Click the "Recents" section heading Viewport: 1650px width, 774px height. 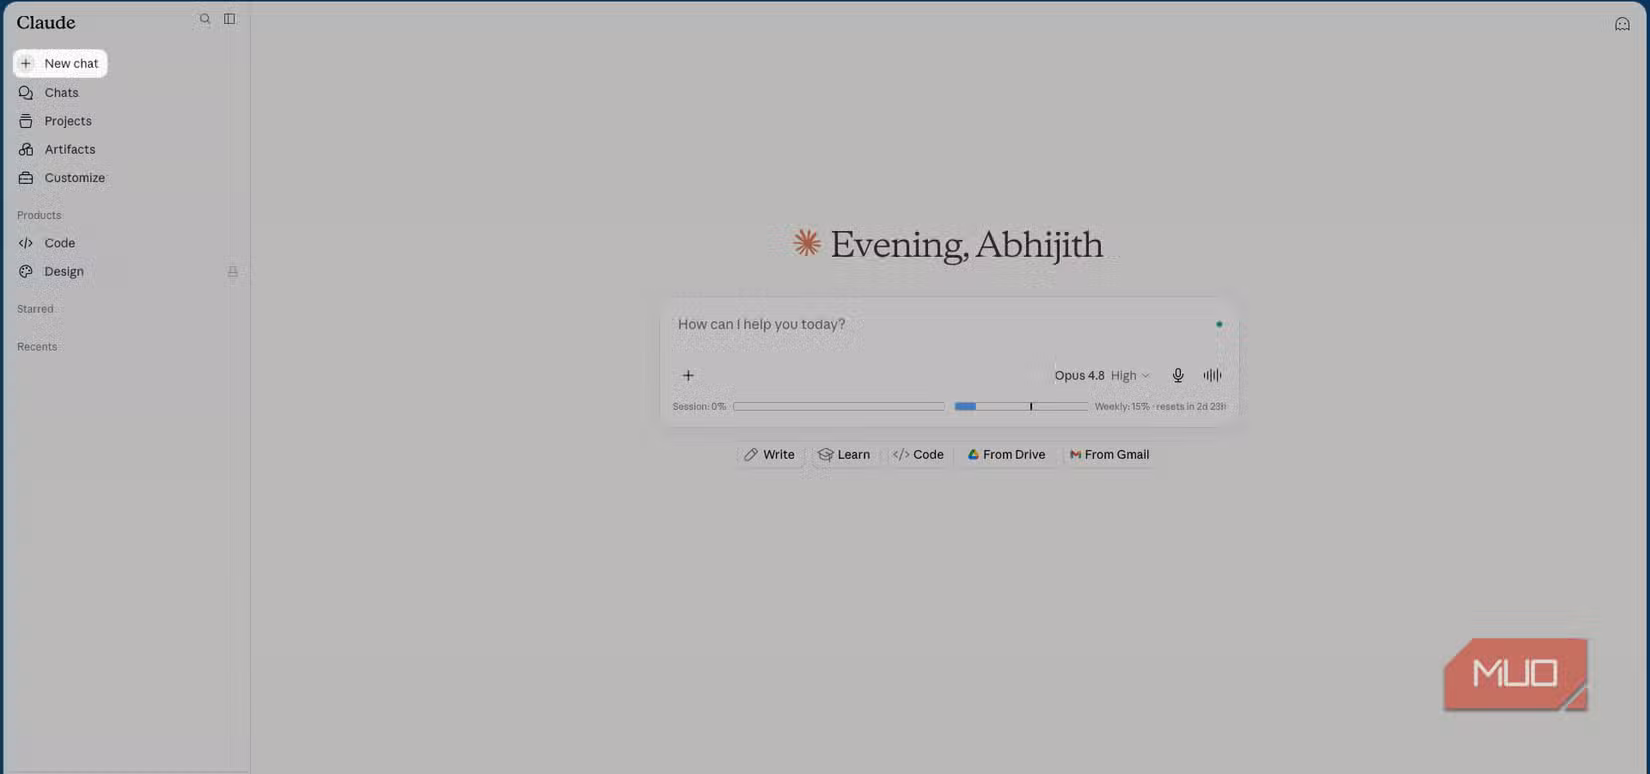(x=37, y=347)
